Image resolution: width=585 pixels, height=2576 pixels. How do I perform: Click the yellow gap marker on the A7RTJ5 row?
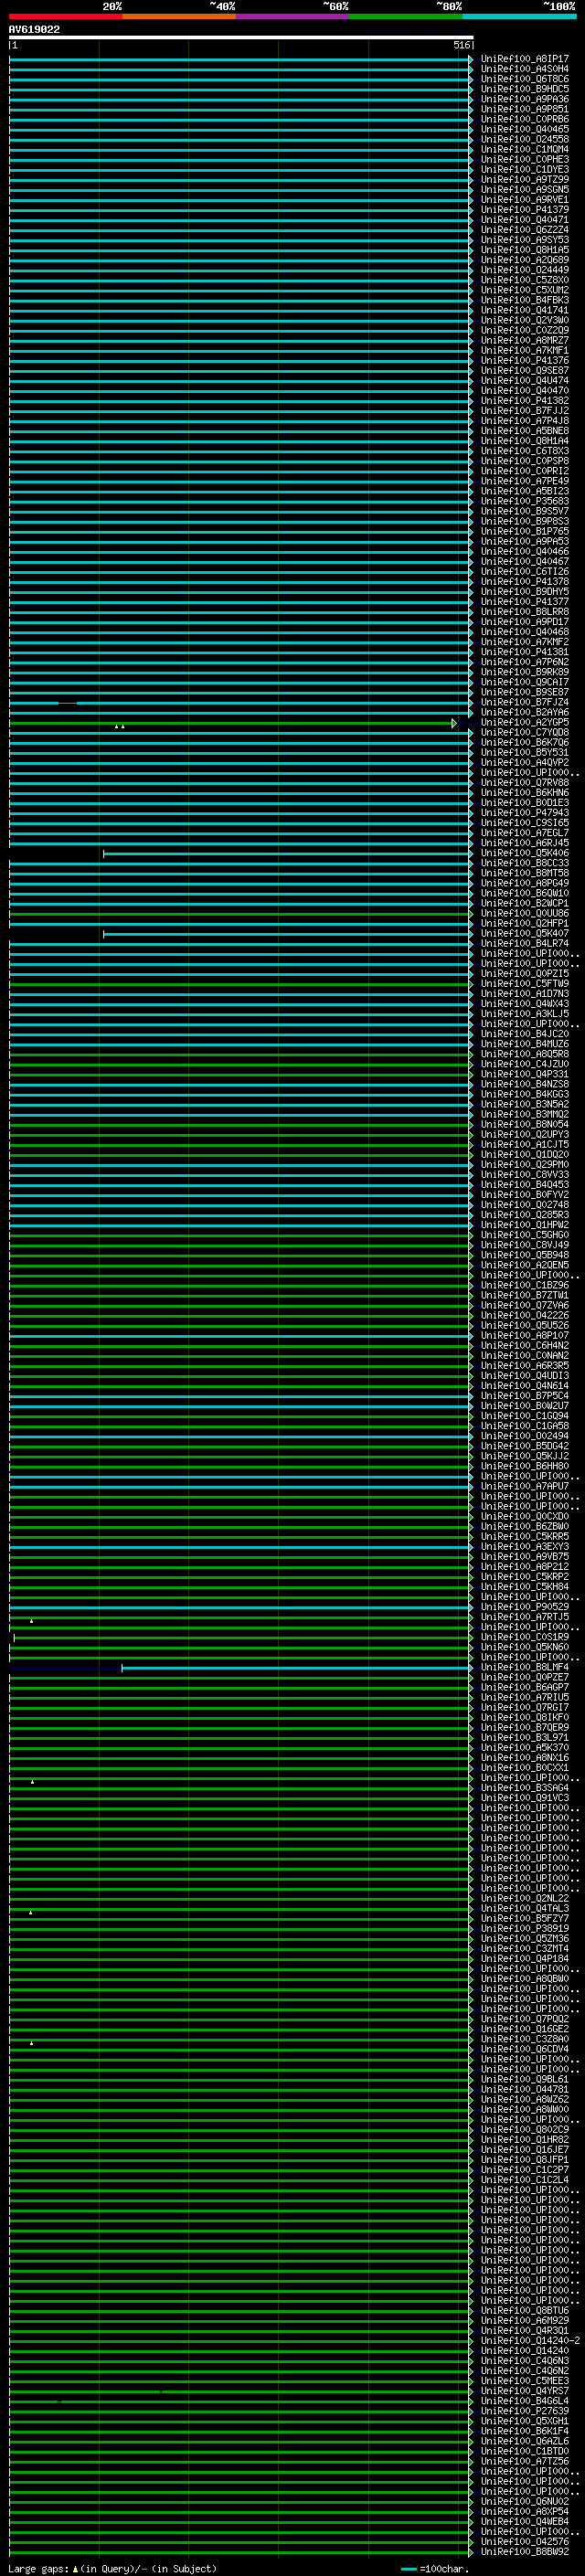coord(31,1620)
